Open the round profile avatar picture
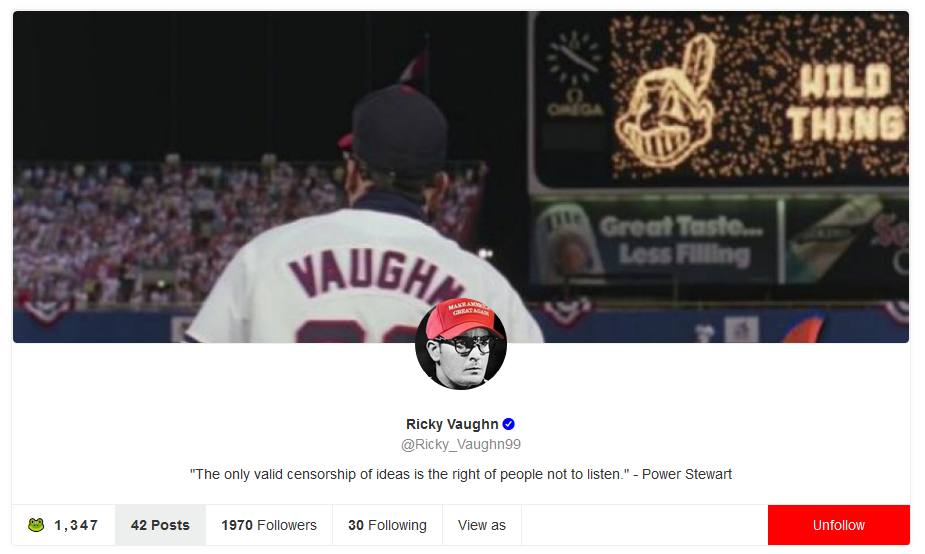 tap(461, 344)
